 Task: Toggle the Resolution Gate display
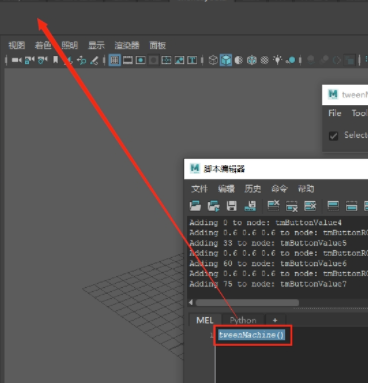click(x=141, y=60)
